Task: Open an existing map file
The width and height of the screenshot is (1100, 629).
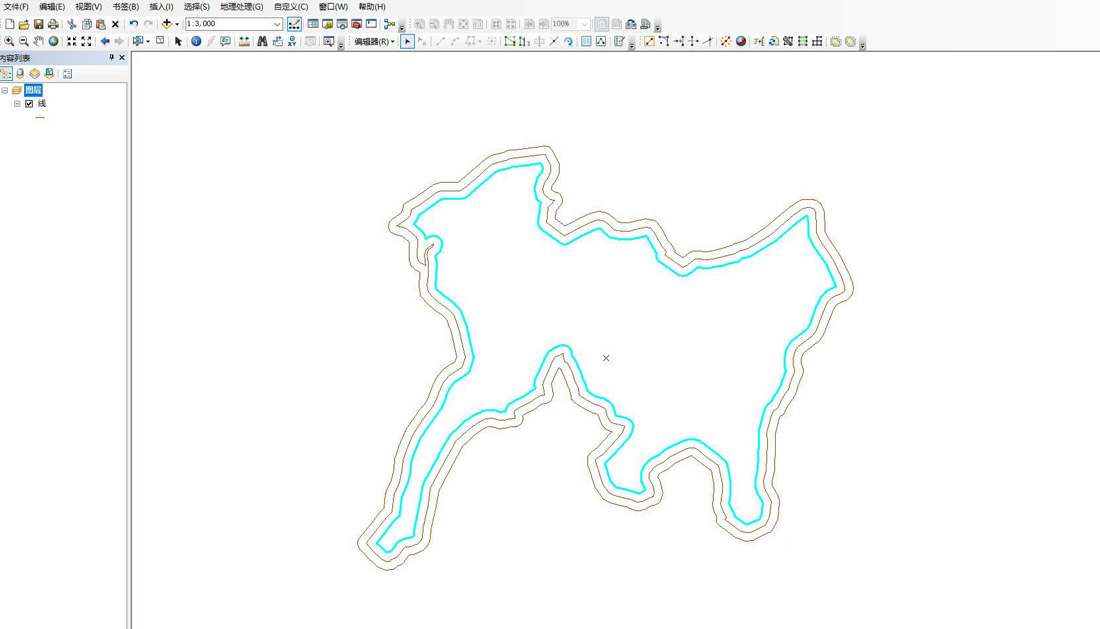Action: [x=24, y=24]
